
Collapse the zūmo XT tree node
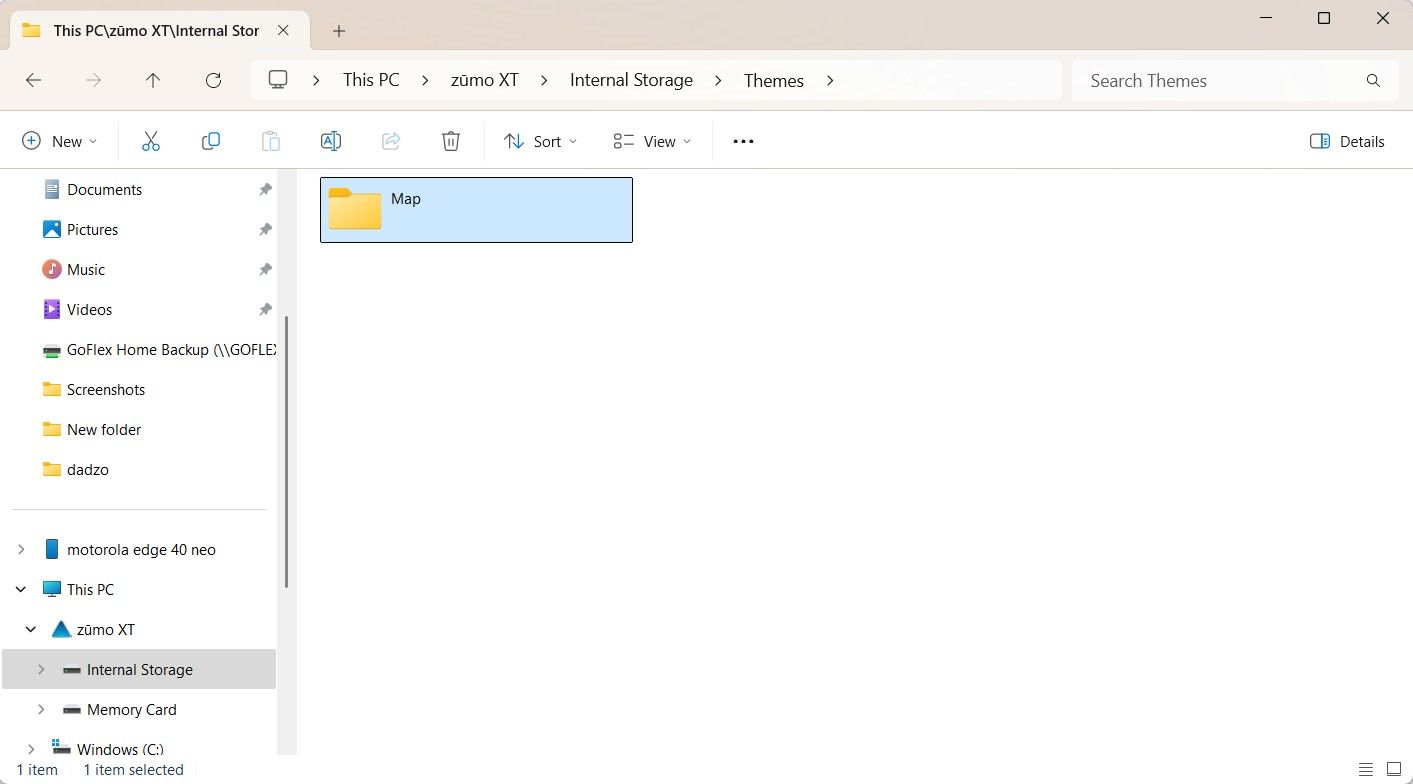(31, 629)
